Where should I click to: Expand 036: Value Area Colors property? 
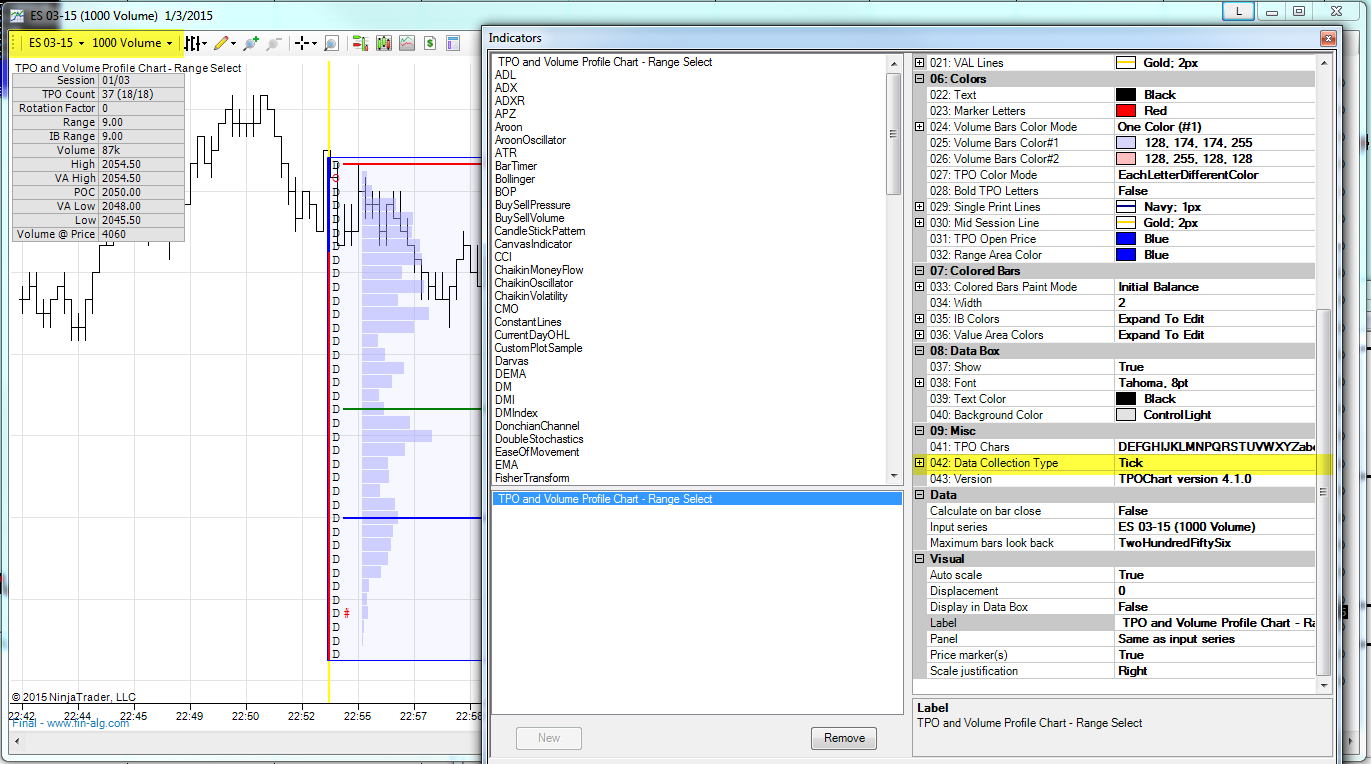920,335
